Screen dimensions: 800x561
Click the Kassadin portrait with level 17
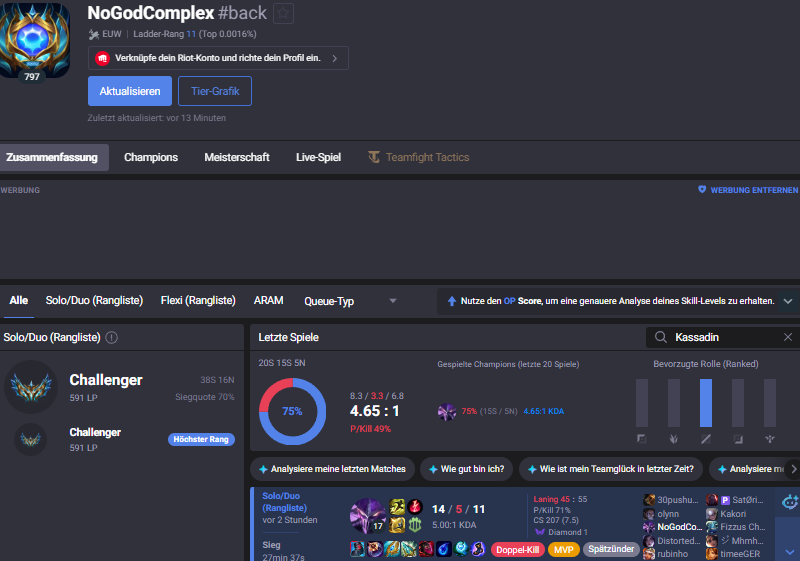click(x=368, y=516)
